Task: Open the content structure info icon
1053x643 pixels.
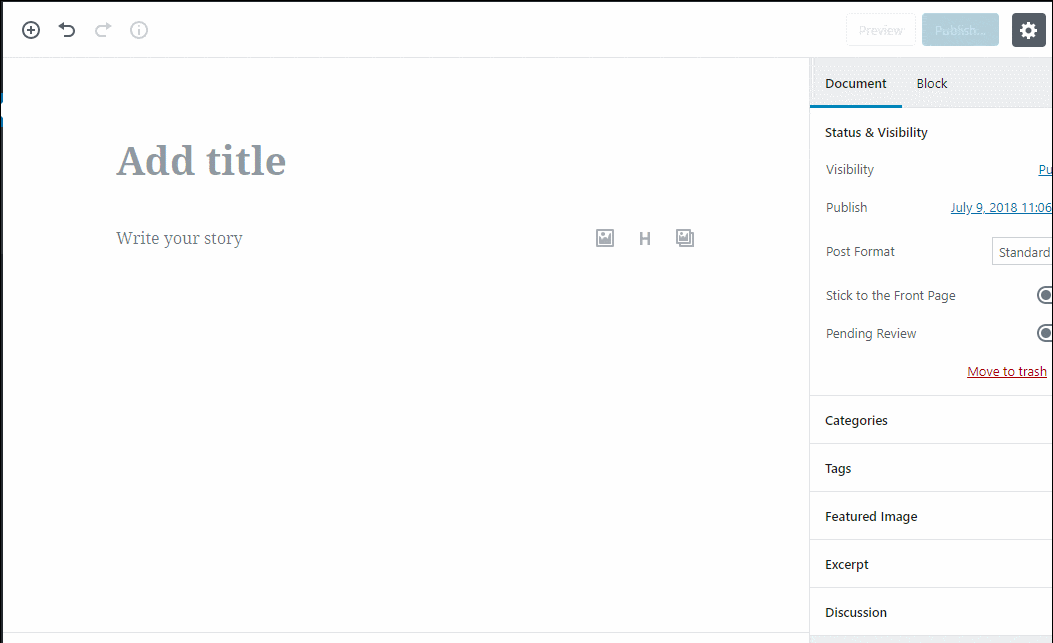Action: click(x=138, y=30)
